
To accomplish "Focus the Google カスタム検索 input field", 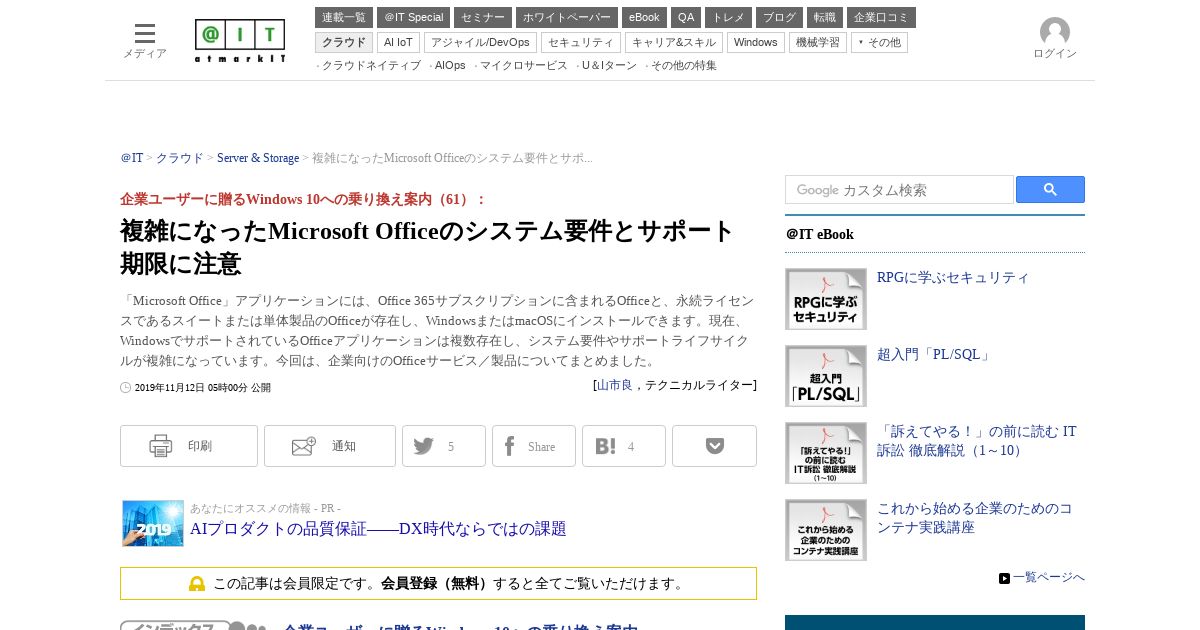I will (899, 190).
